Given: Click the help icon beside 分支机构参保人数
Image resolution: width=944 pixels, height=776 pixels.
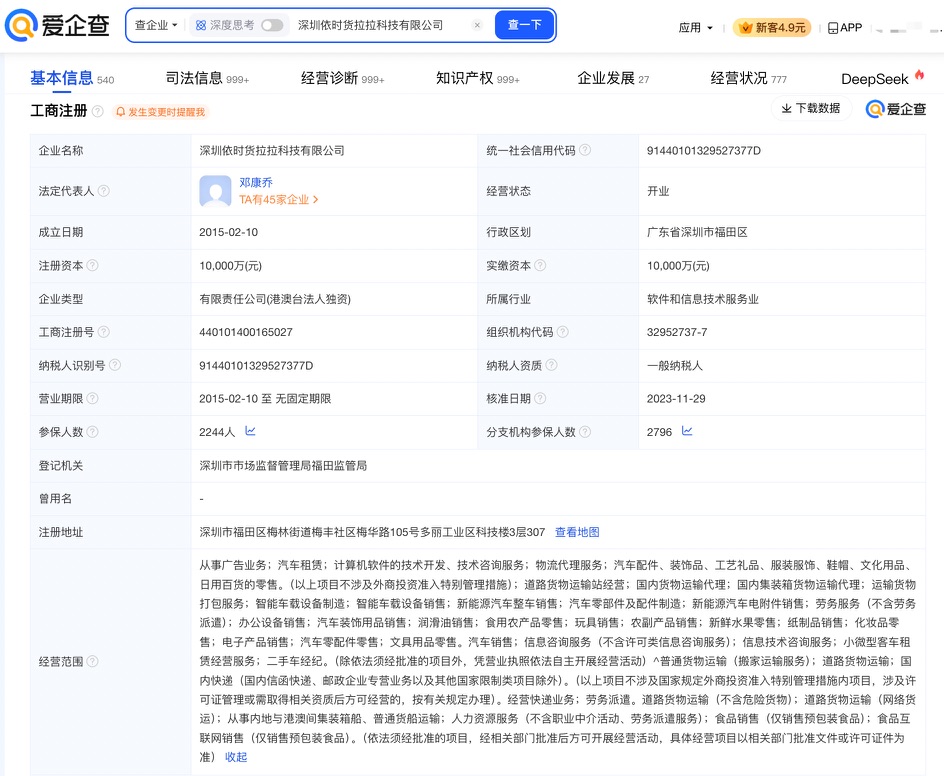Looking at the screenshot, I should click(x=585, y=432).
